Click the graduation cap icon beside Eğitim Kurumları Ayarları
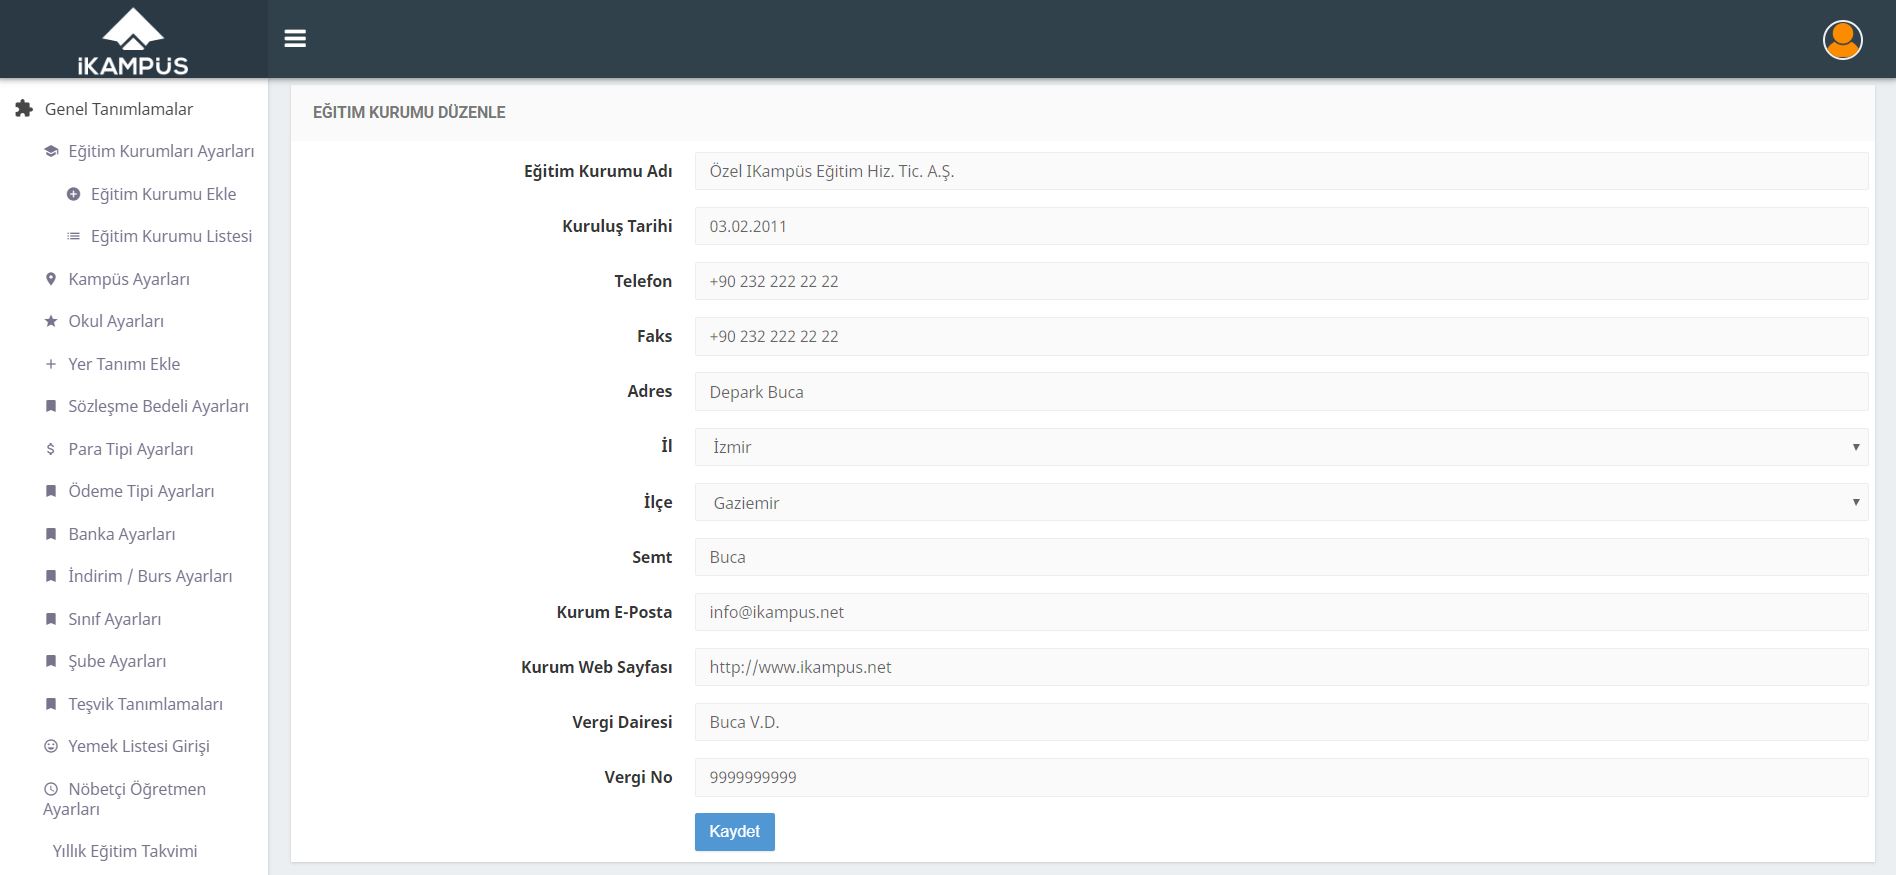The height and width of the screenshot is (875, 1896). tap(51, 151)
